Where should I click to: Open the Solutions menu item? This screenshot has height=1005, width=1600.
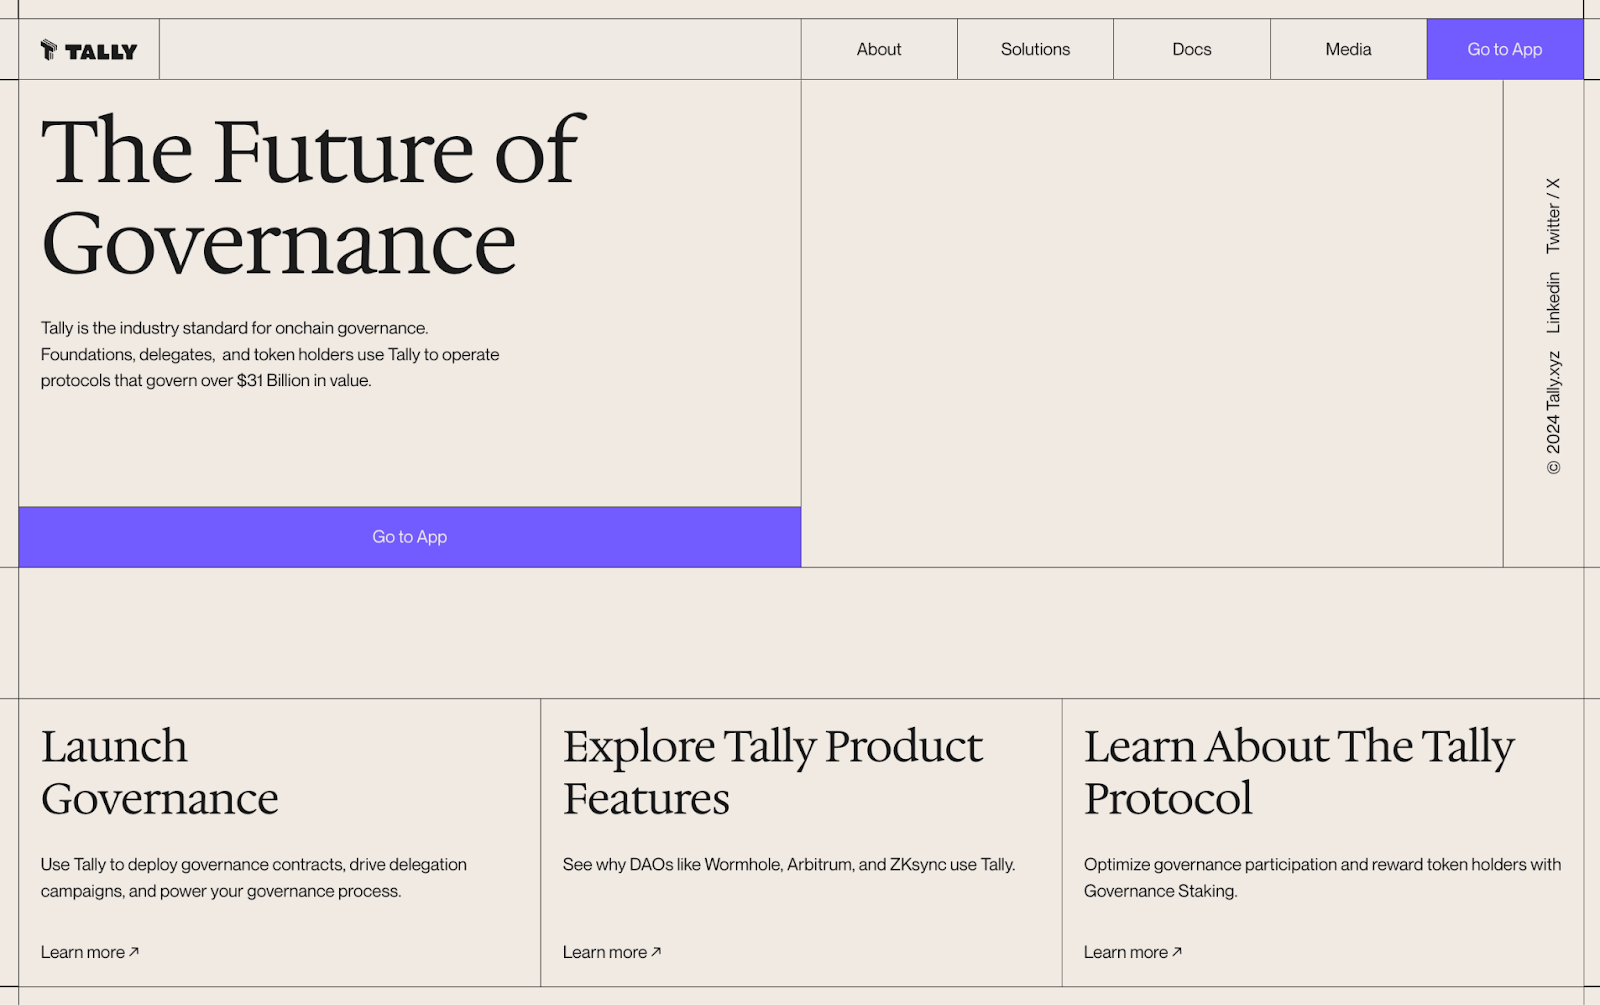(1035, 49)
